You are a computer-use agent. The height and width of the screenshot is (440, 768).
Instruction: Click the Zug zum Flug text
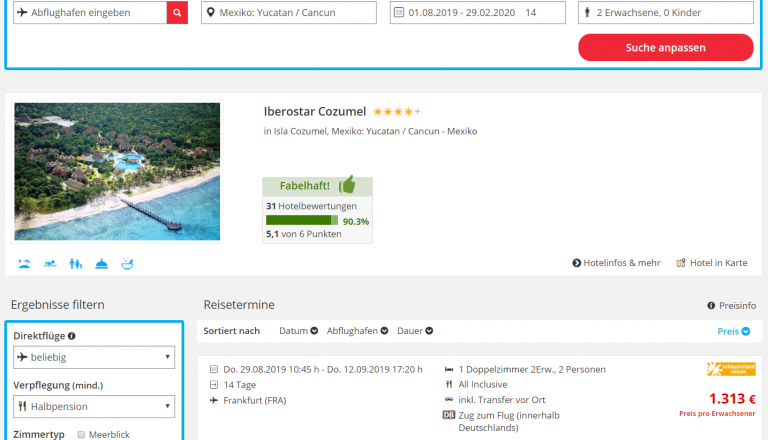(509, 421)
